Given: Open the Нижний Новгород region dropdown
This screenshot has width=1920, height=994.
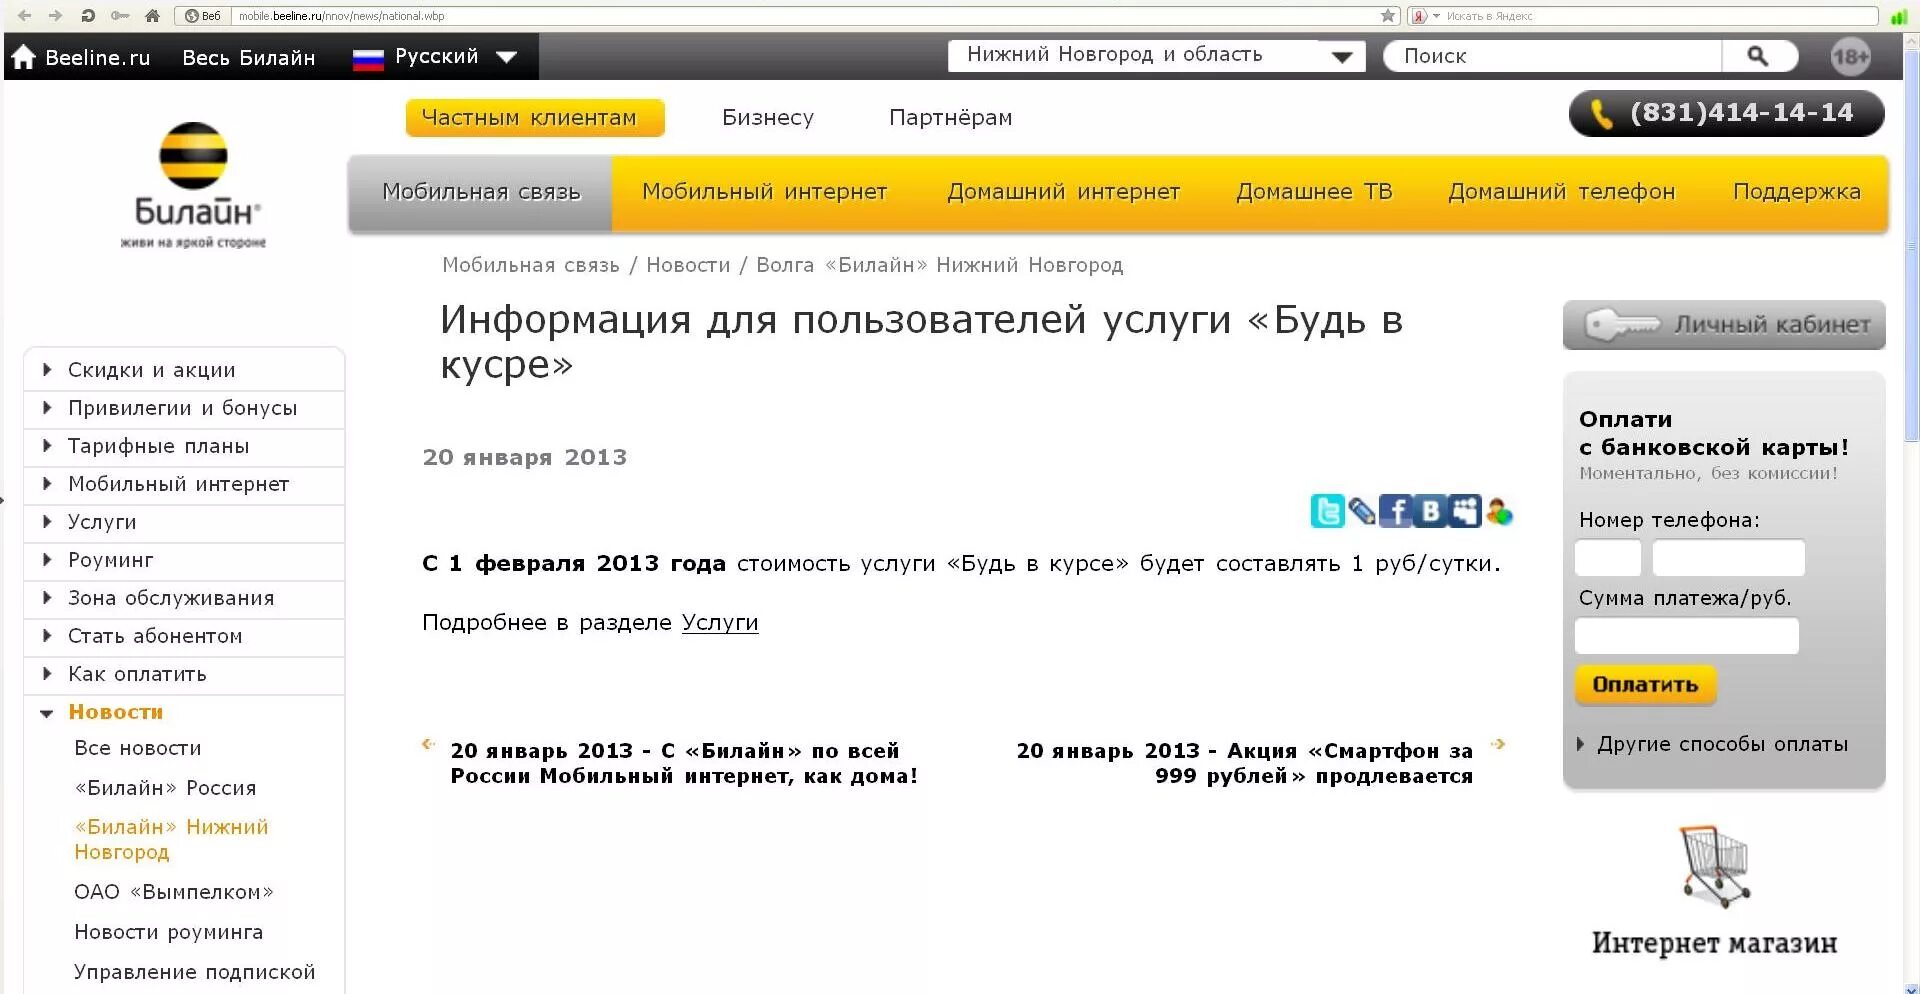Looking at the screenshot, I should [1342, 57].
